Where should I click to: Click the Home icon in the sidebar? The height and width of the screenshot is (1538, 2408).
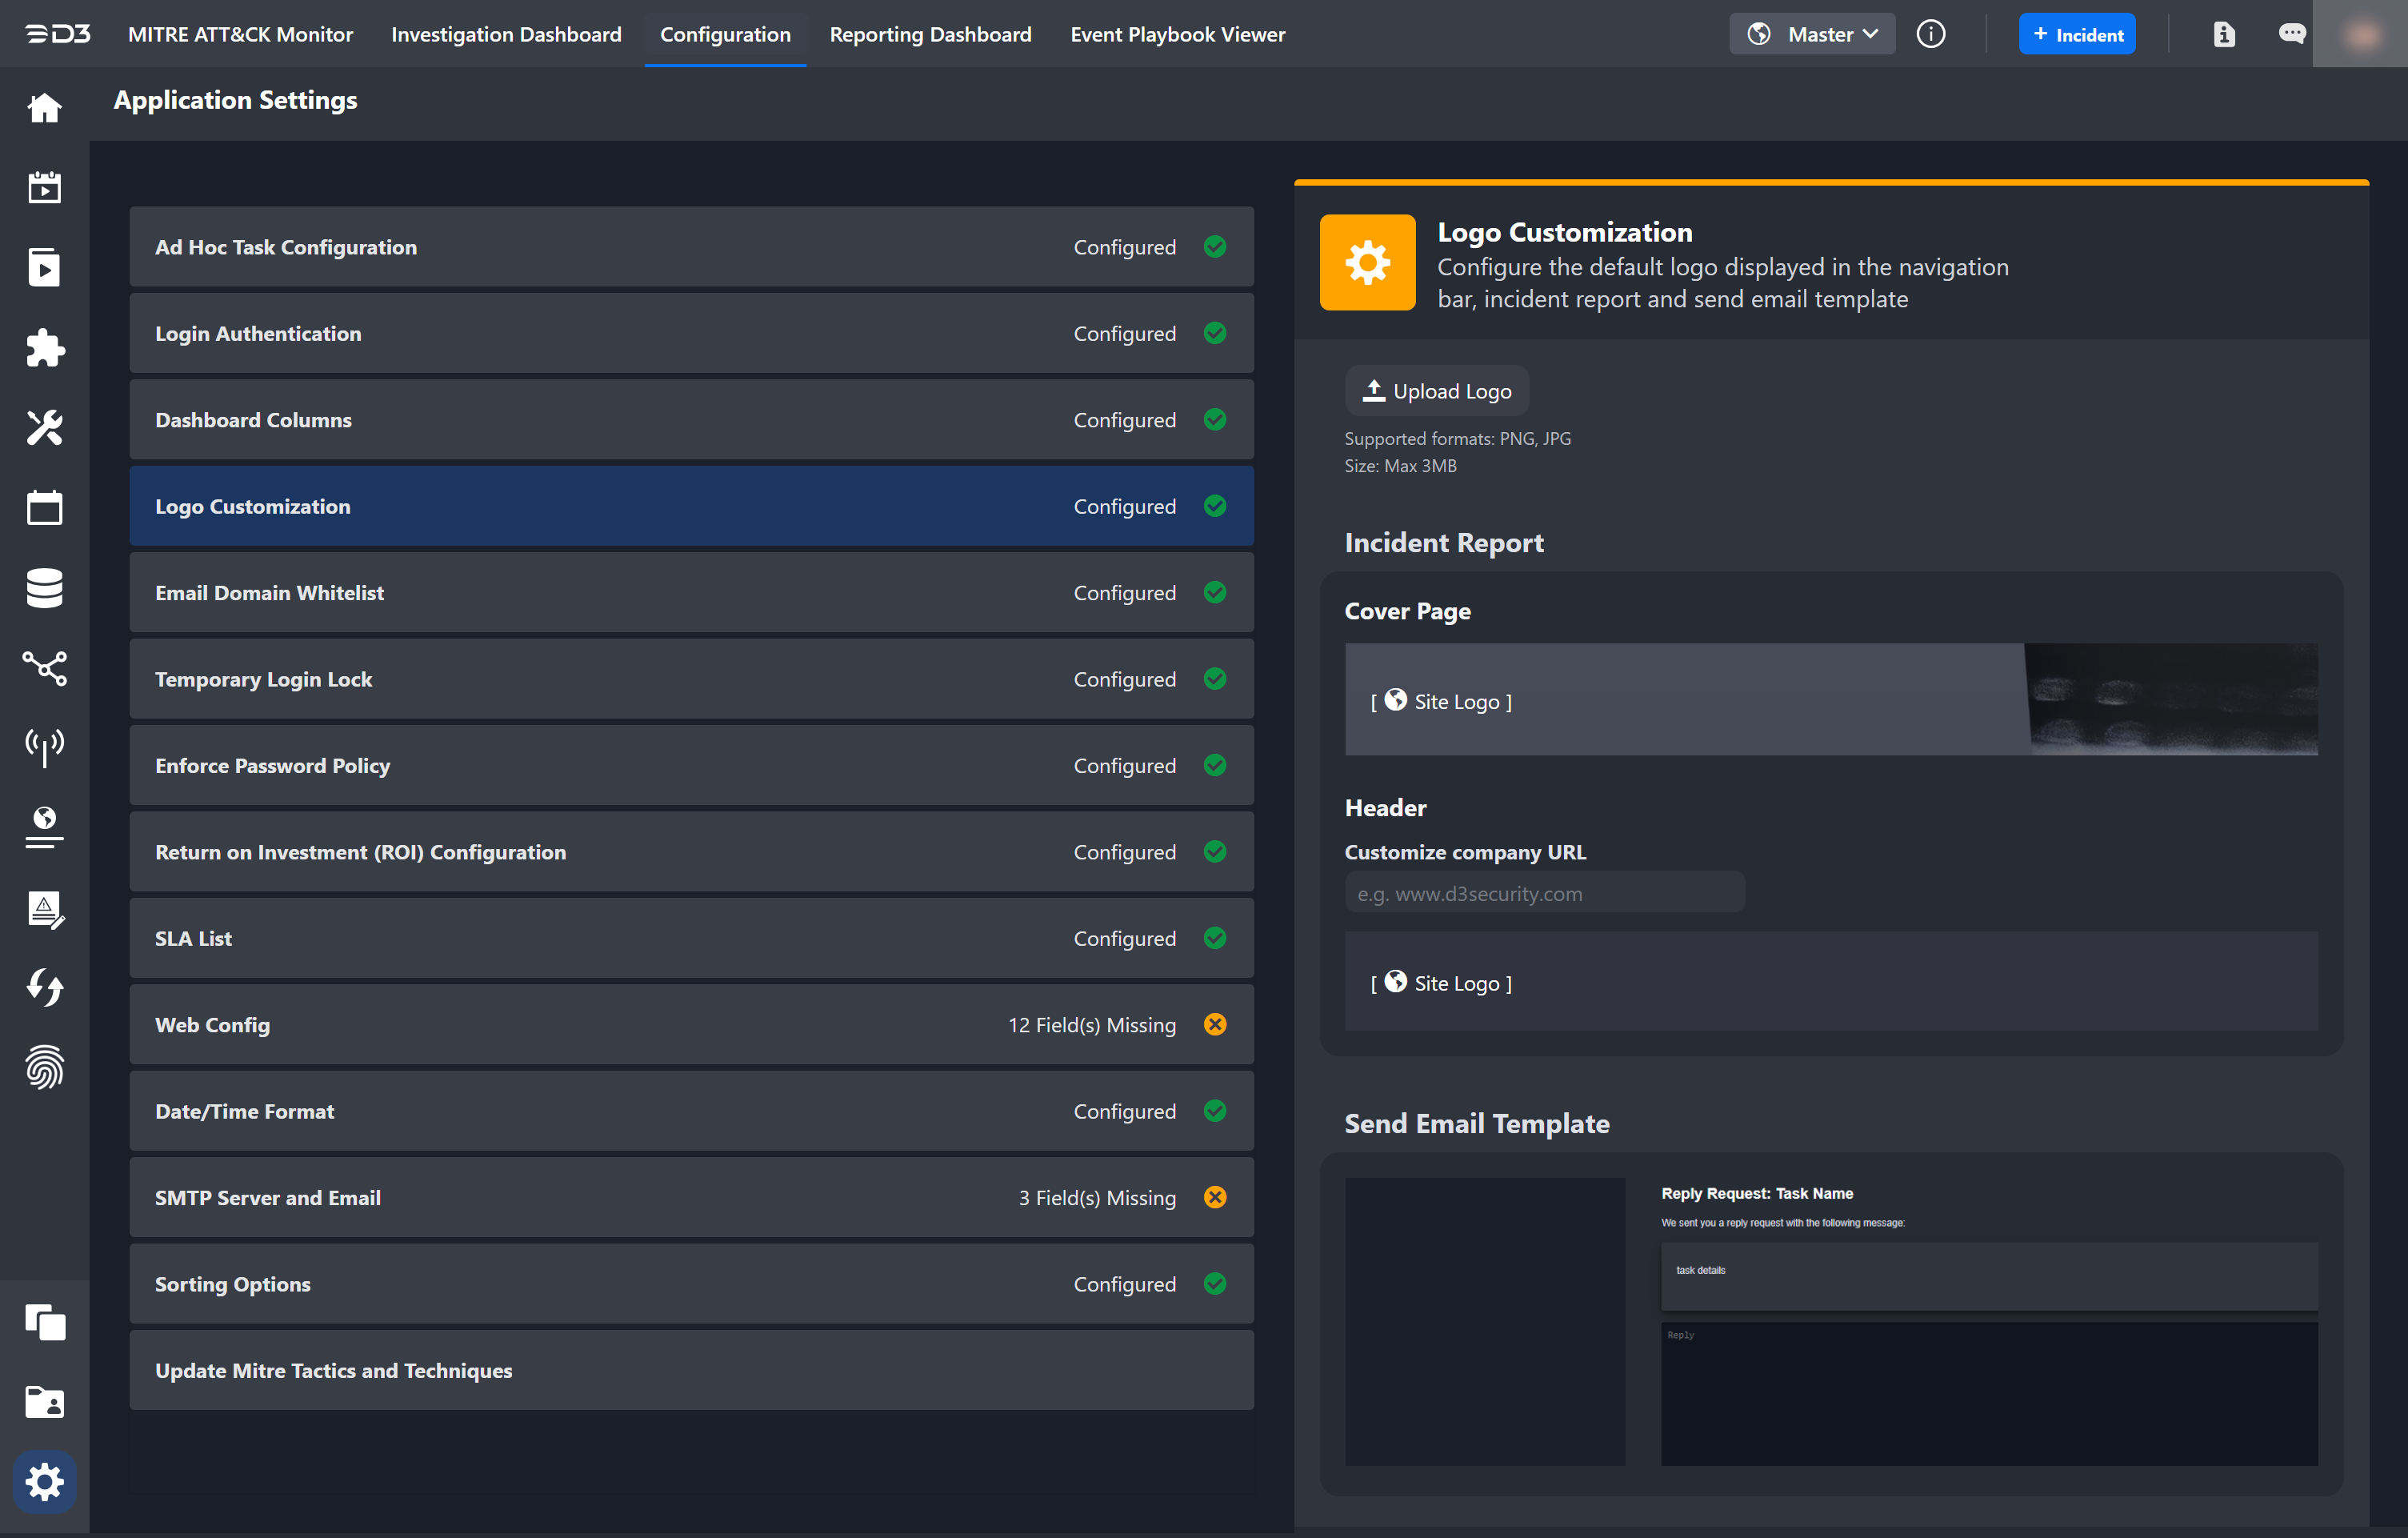pos(44,107)
